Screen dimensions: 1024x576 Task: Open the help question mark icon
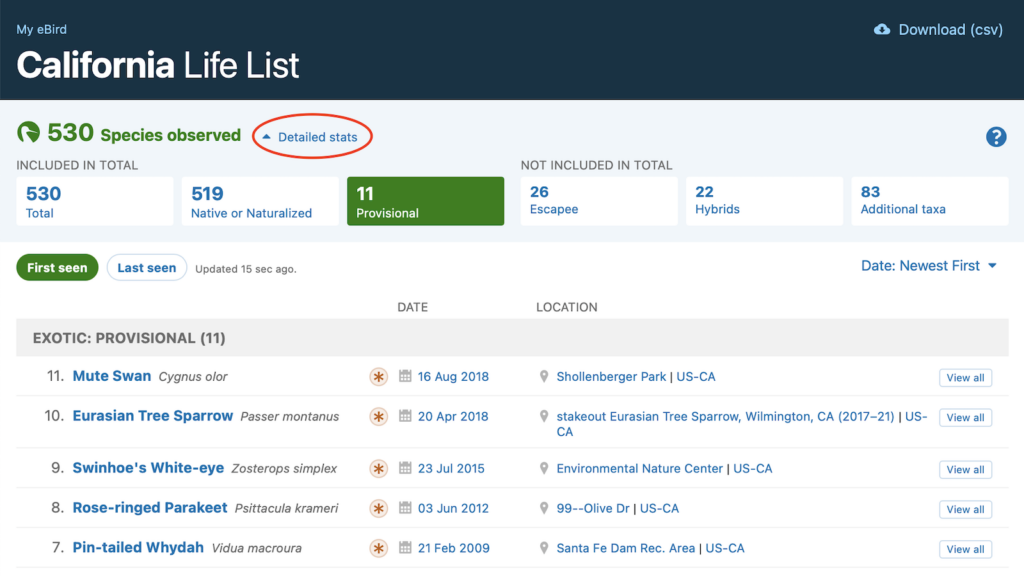pyautogui.click(x=996, y=137)
